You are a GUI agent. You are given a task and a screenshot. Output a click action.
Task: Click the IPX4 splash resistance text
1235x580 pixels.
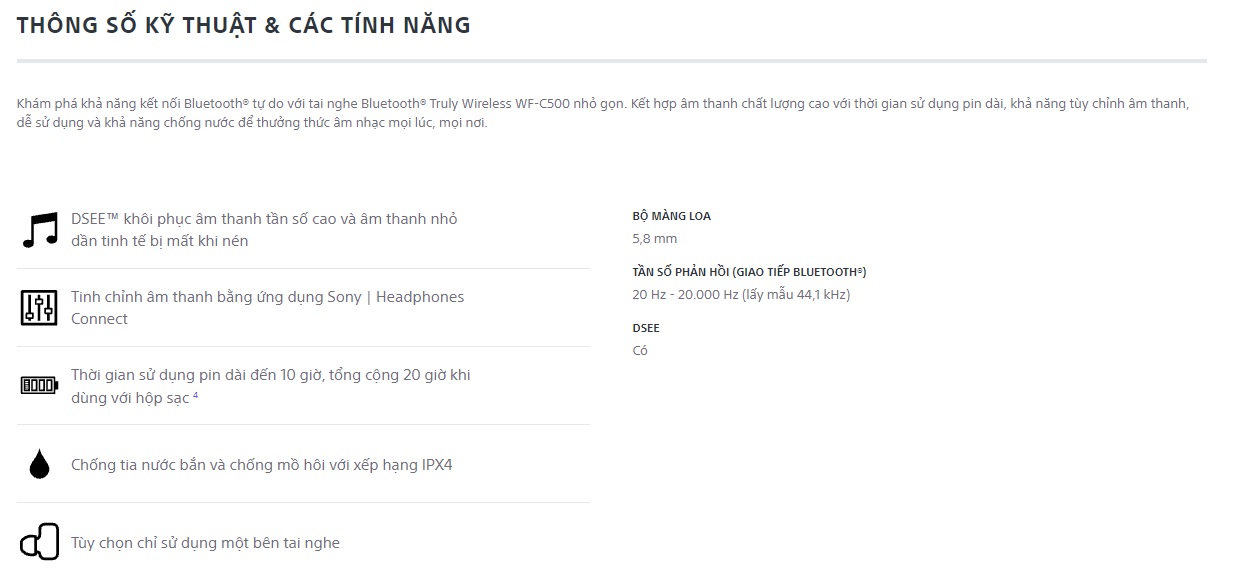point(261,465)
